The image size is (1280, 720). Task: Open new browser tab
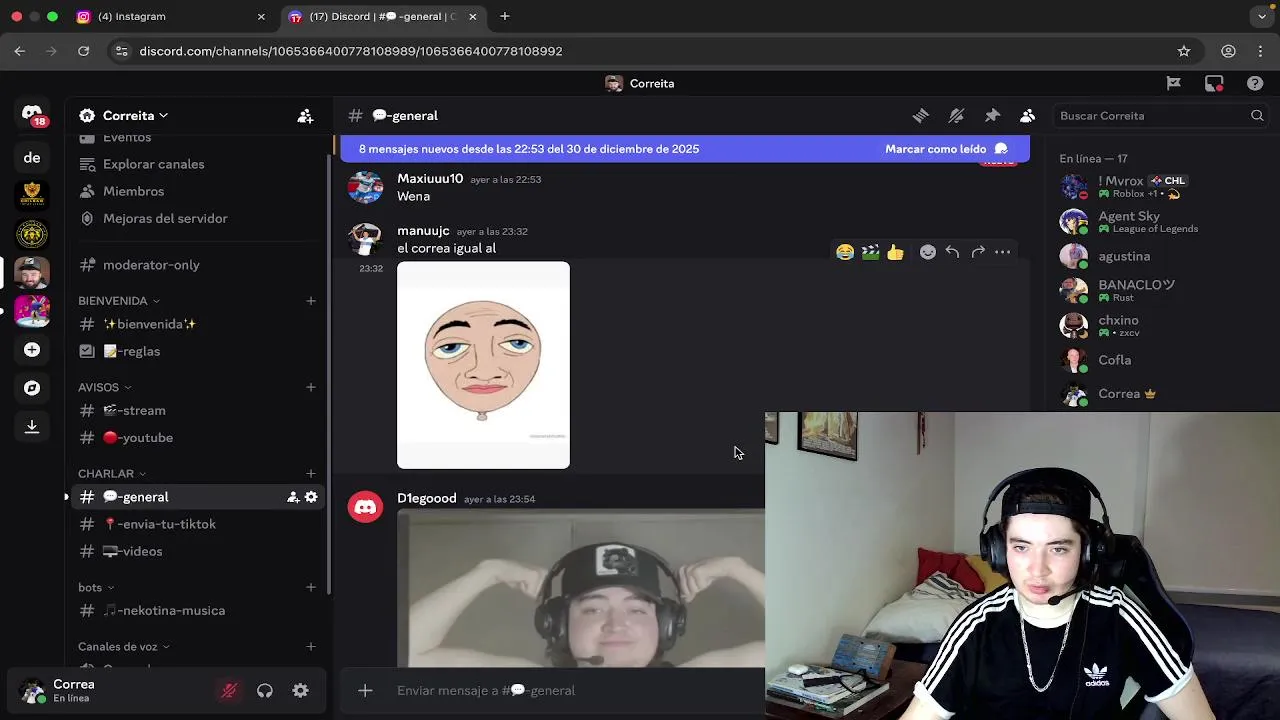click(x=505, y=16)
